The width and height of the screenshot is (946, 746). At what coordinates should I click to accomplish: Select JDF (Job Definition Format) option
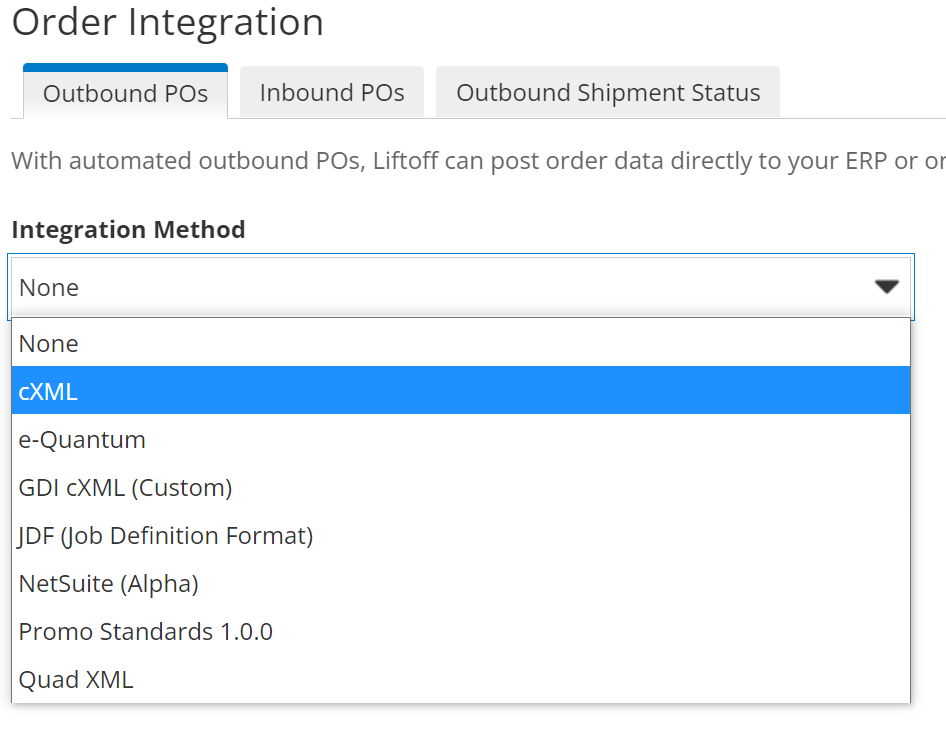tap(165, 535)
